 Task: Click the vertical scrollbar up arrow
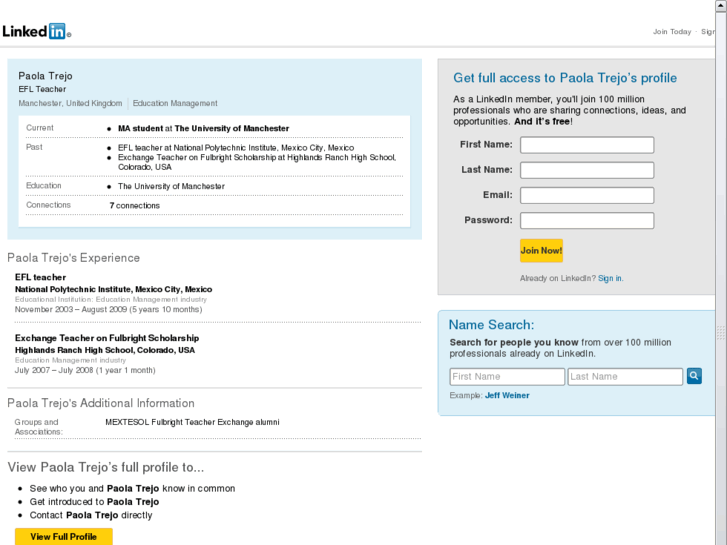point(721,5)
